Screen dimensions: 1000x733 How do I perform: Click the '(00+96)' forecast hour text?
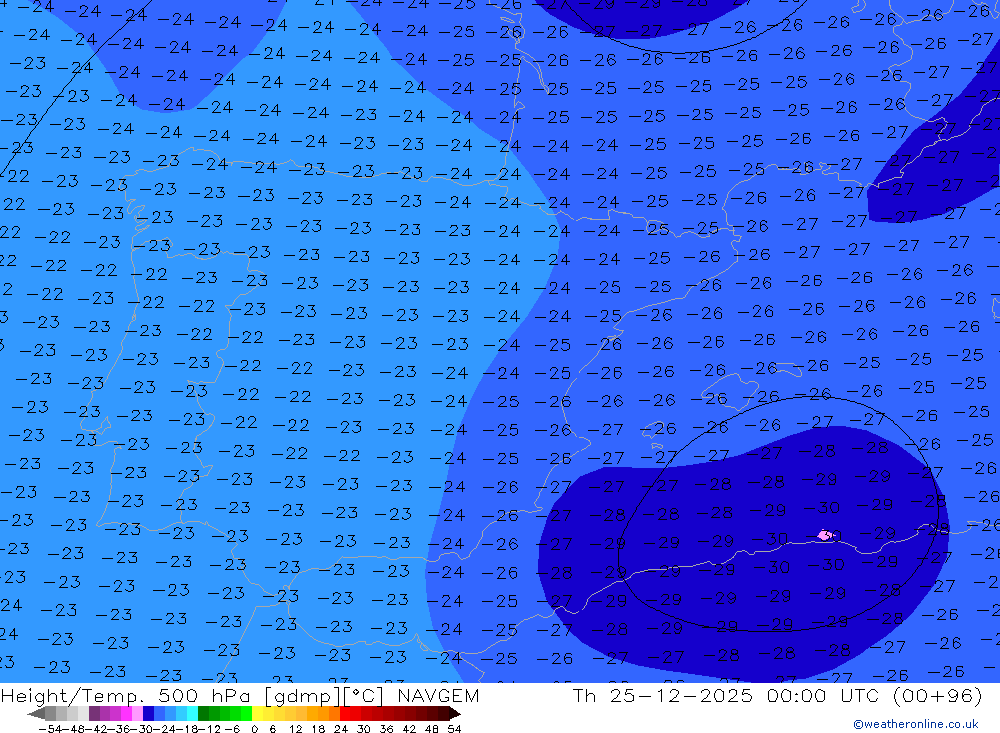coord(938,695)
